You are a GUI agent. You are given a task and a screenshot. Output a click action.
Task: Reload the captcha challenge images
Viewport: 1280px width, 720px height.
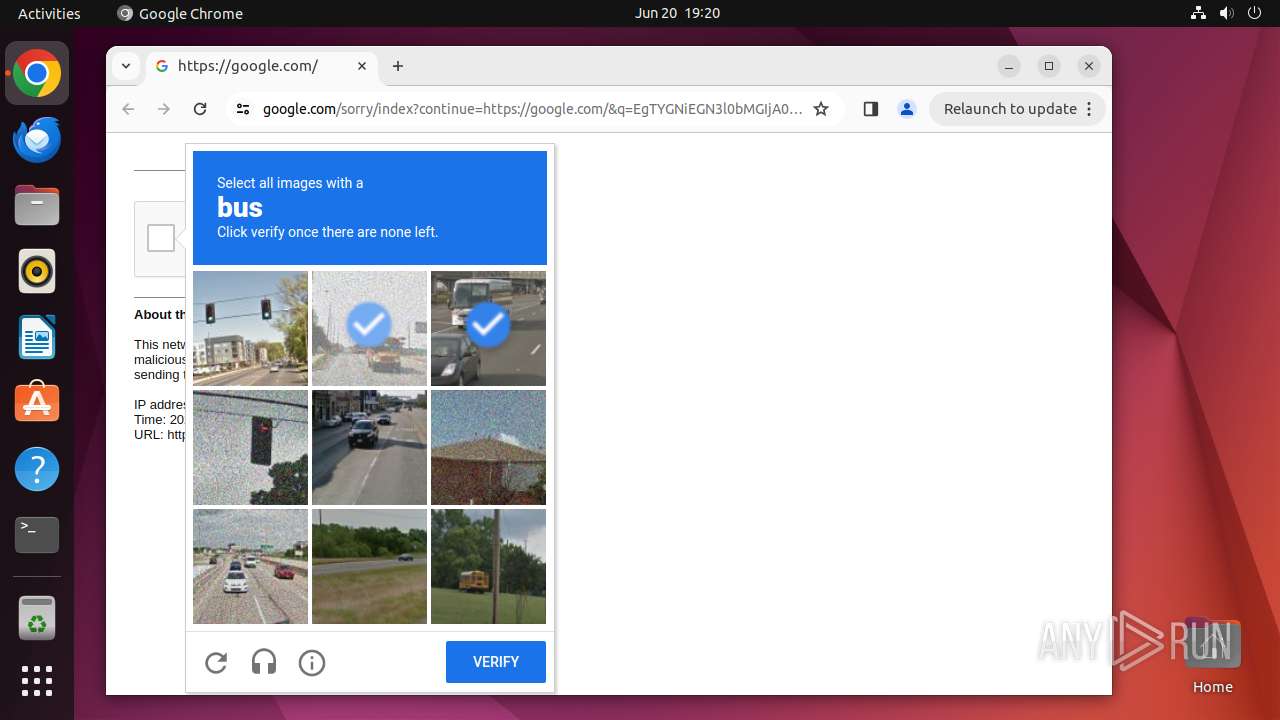(x=216, y=662)
